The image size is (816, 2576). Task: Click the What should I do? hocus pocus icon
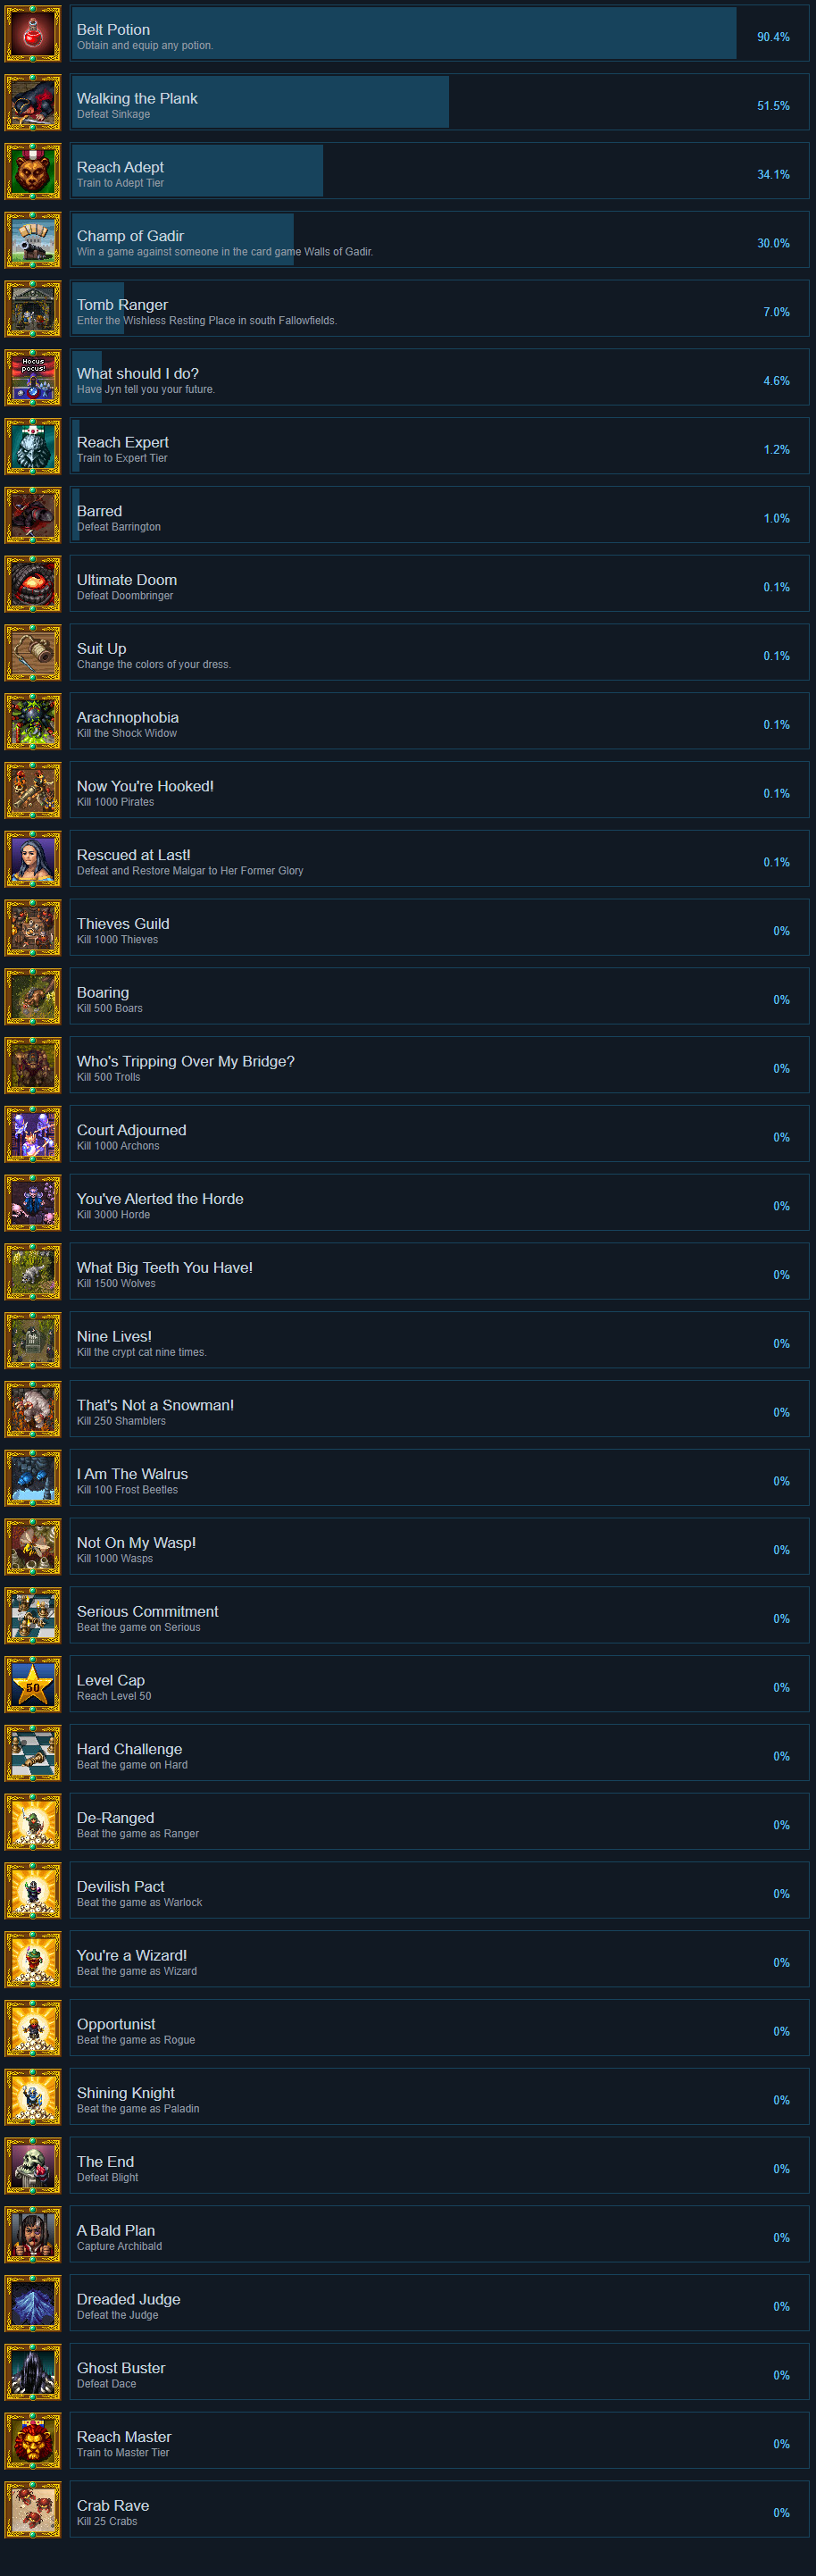[x=33, y=378]
